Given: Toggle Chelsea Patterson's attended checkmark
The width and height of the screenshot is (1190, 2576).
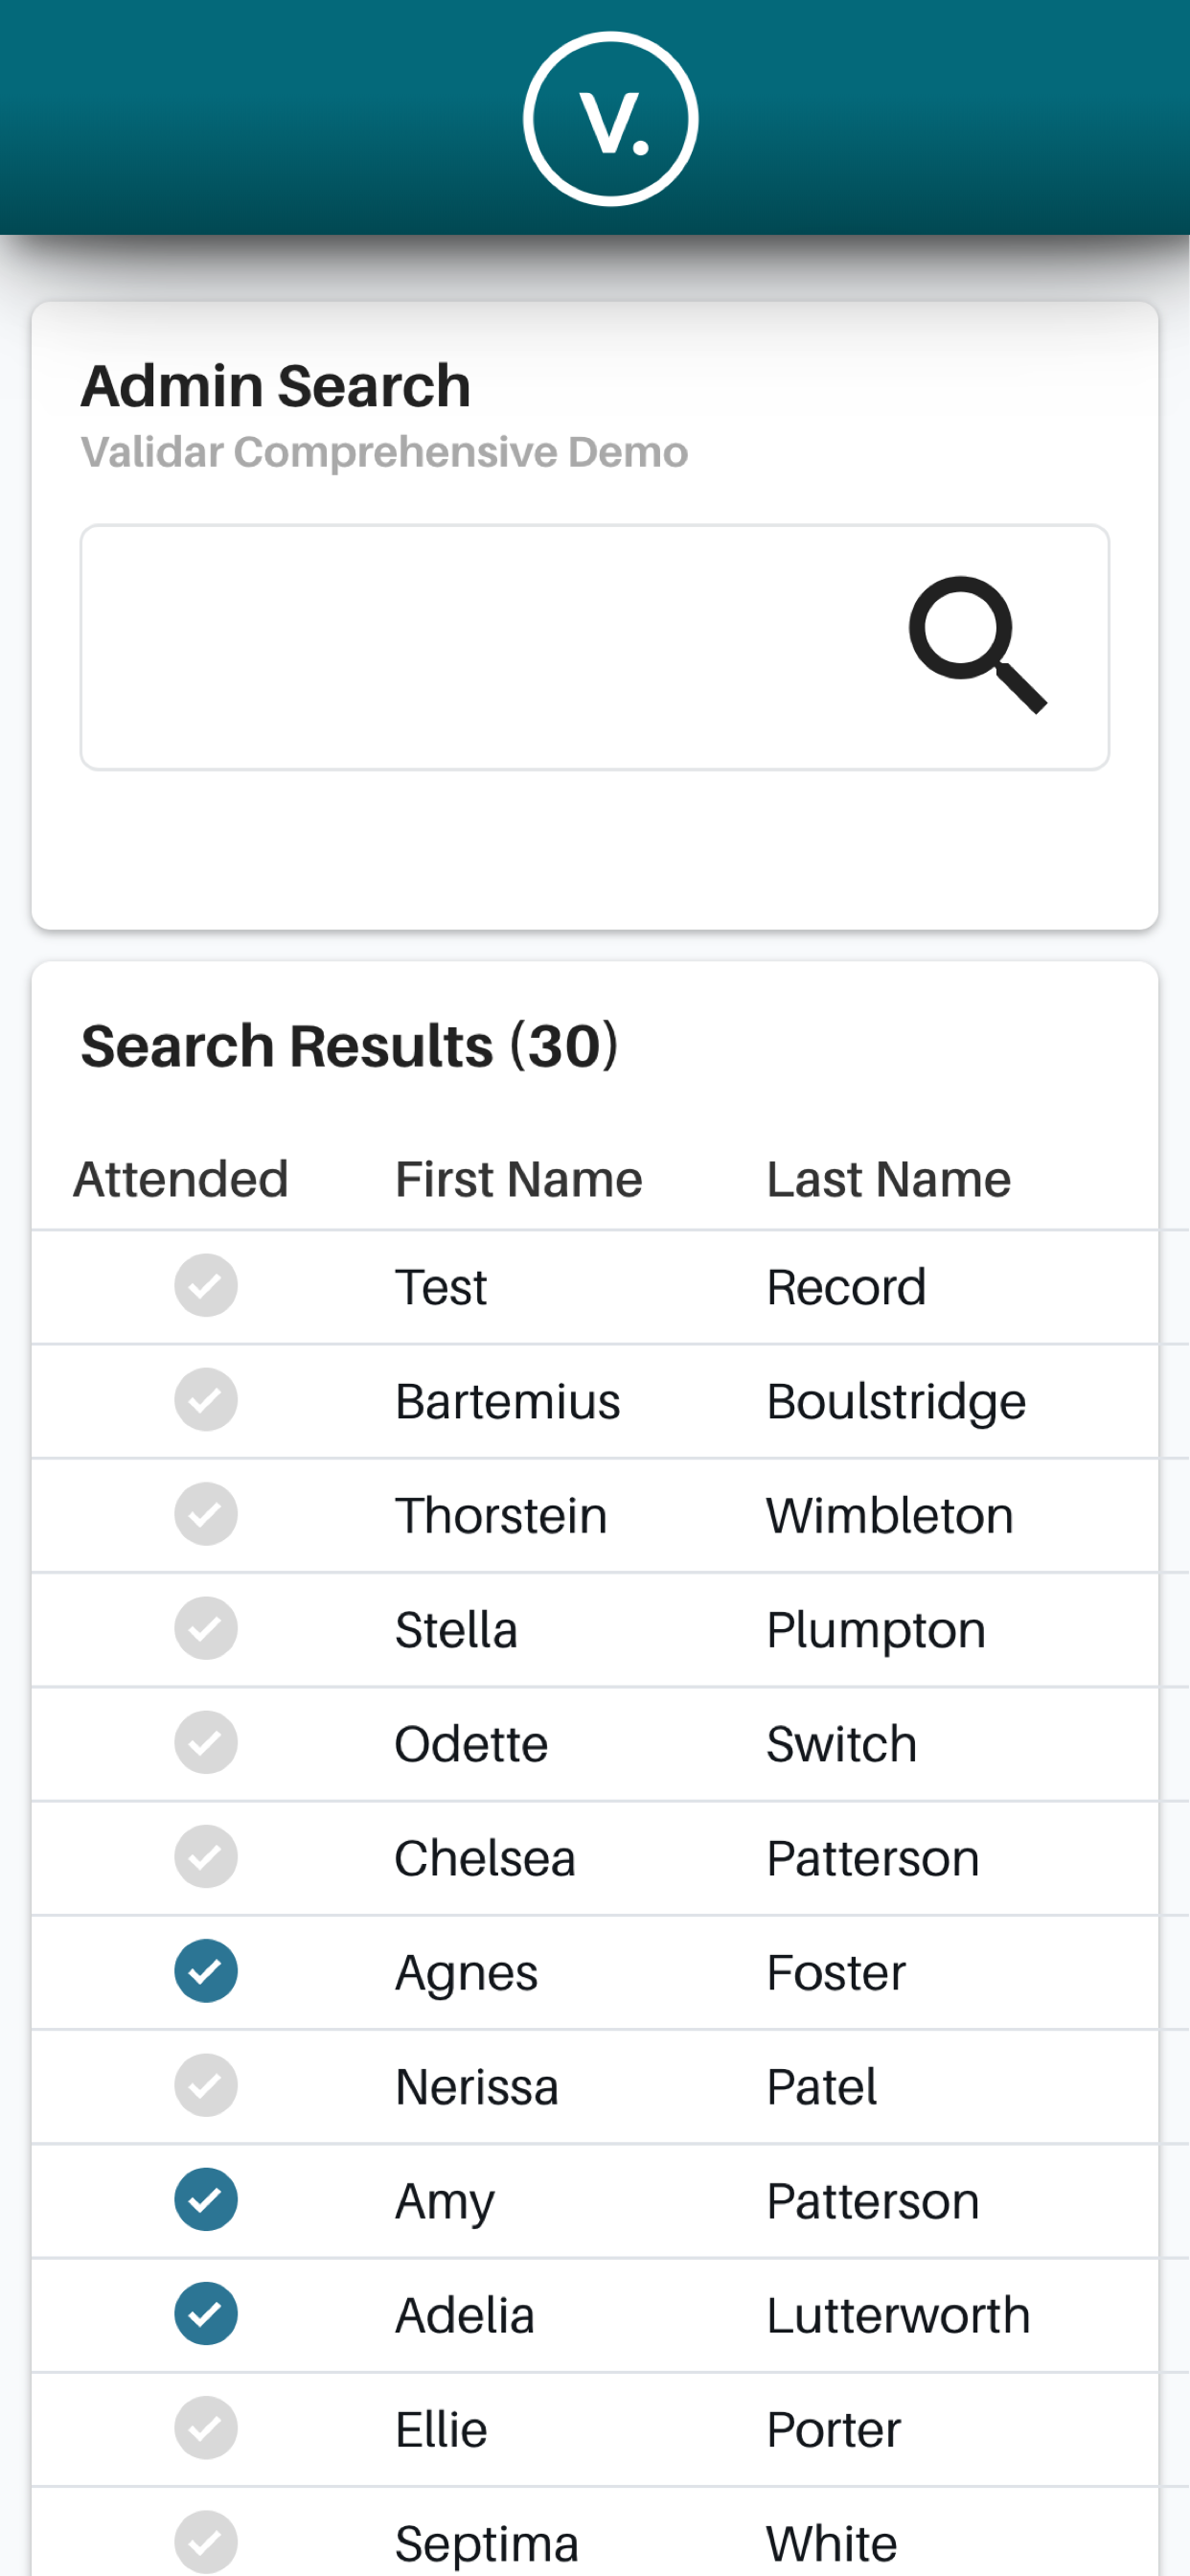Looking at the screenshot, I should pyautogui.click(x=205, y=1856).
